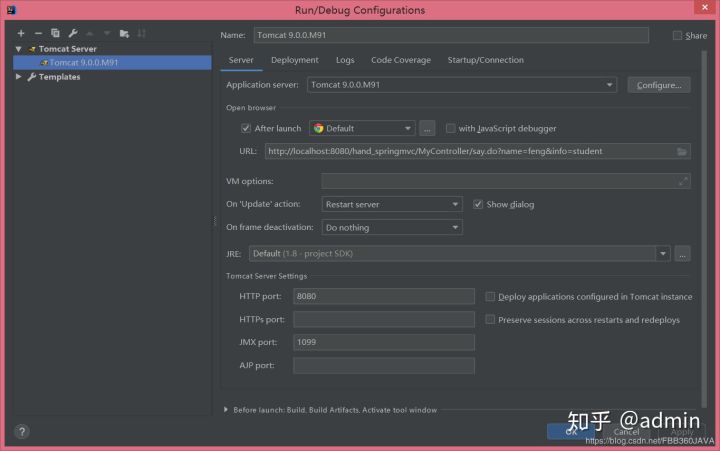The image size is (720, 451).
Task: Add new configuration with plus icon
Action: (x=21, y=33)
